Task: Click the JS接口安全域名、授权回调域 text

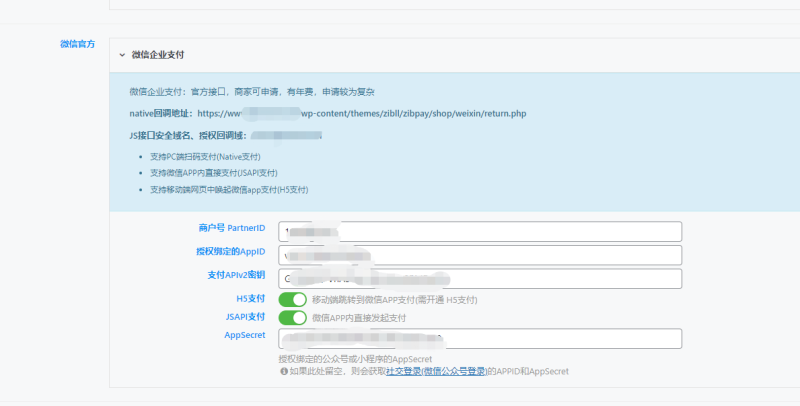Action: (190, 135)
